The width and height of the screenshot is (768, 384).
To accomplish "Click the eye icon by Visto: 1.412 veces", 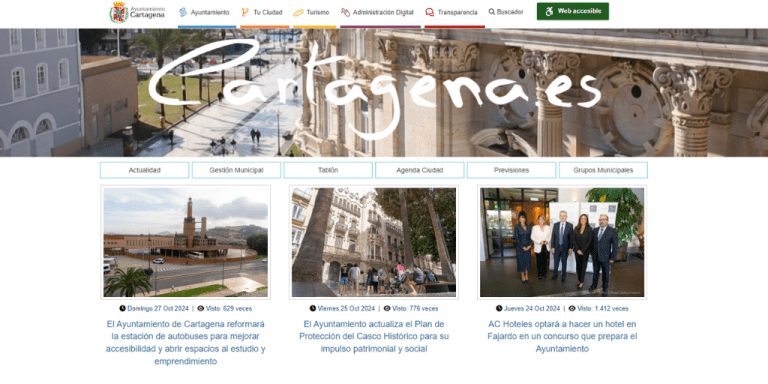I will [572, 309].
